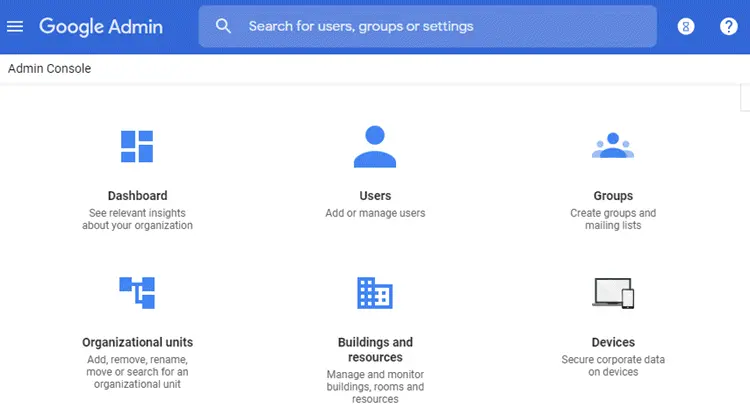The width and height of the screenshot is (750, 408).
Task: Click the Dashboard tiles icon
Action: click(x=137, y=146)
